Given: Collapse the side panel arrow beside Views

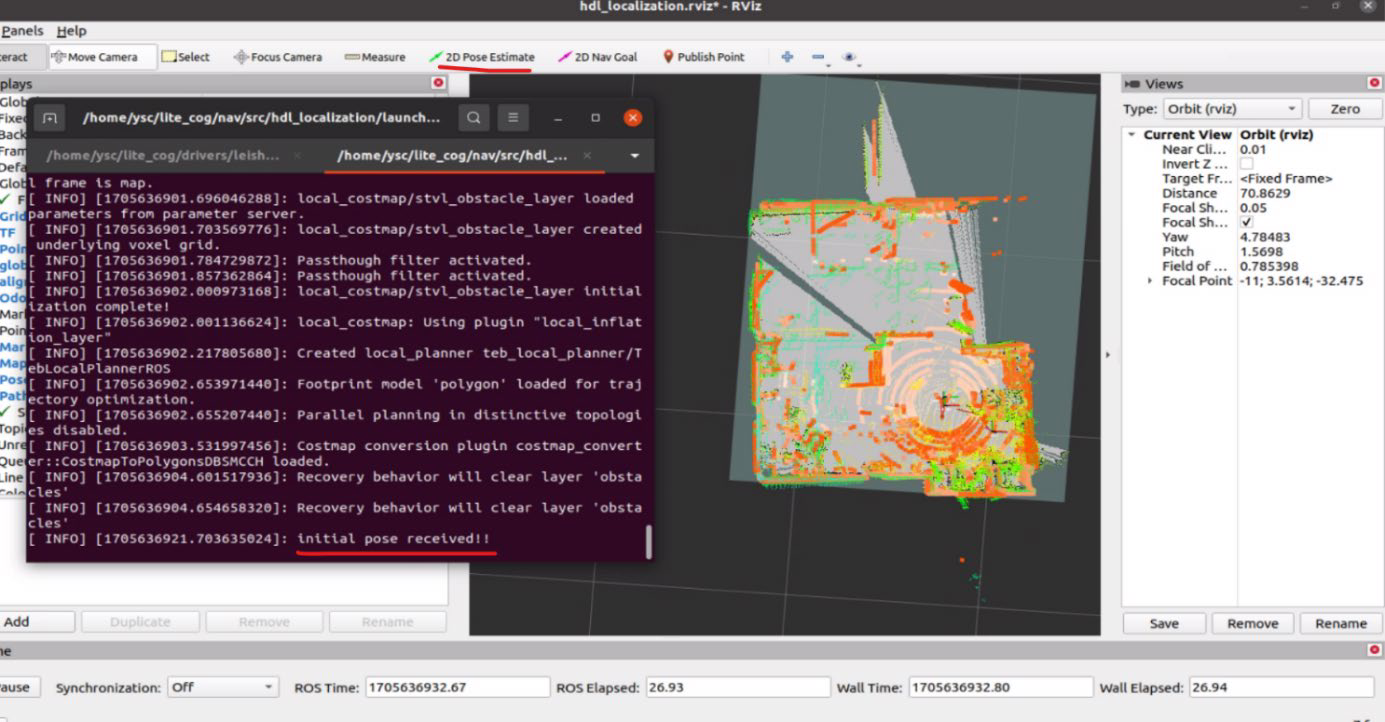Looking at the screenshot, I should tap(1109, 355).
